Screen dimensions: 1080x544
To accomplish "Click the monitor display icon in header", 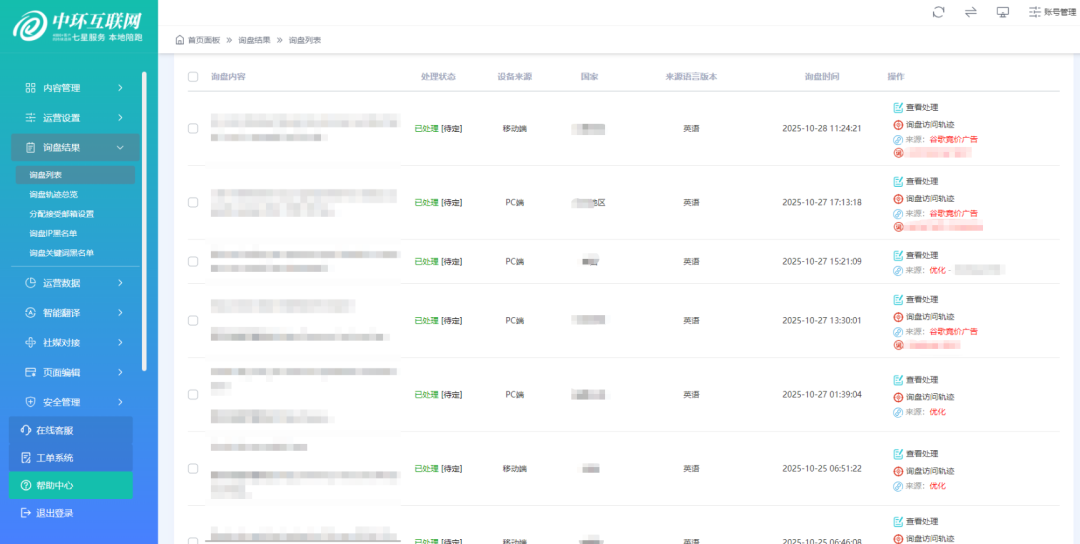I will click(x=1003, y=12).
